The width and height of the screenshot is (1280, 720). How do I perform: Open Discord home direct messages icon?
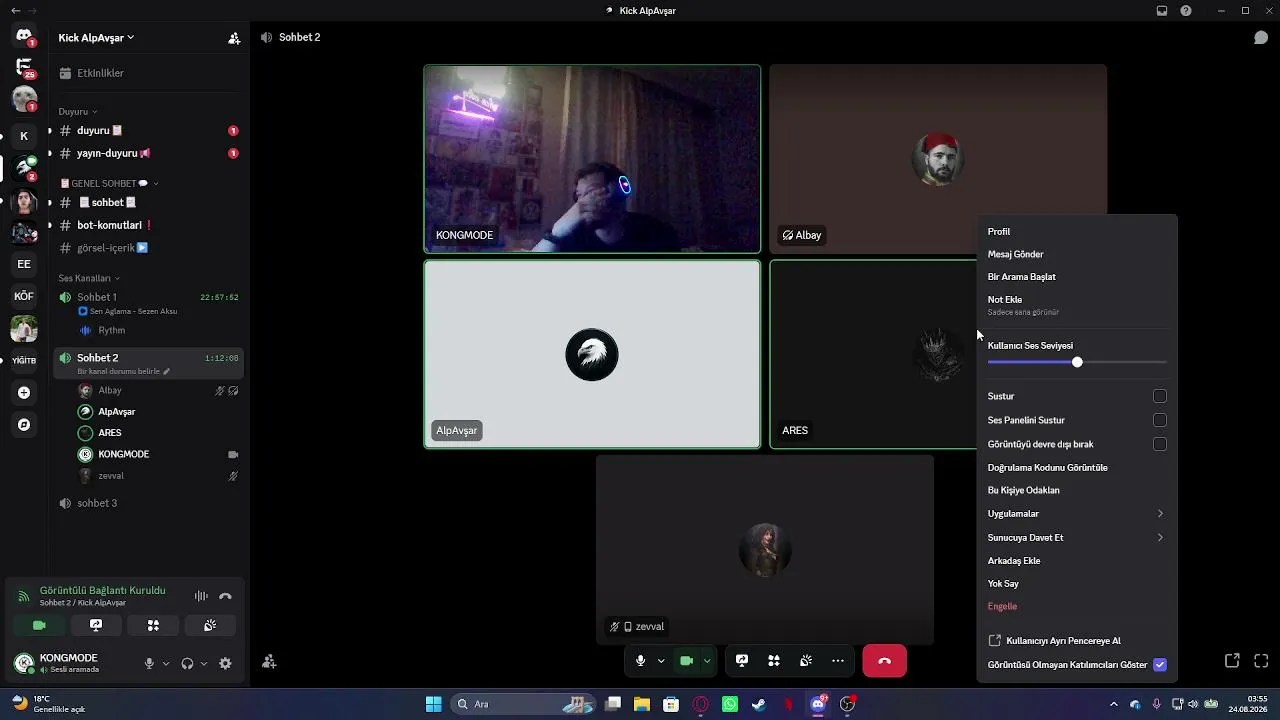24,36
